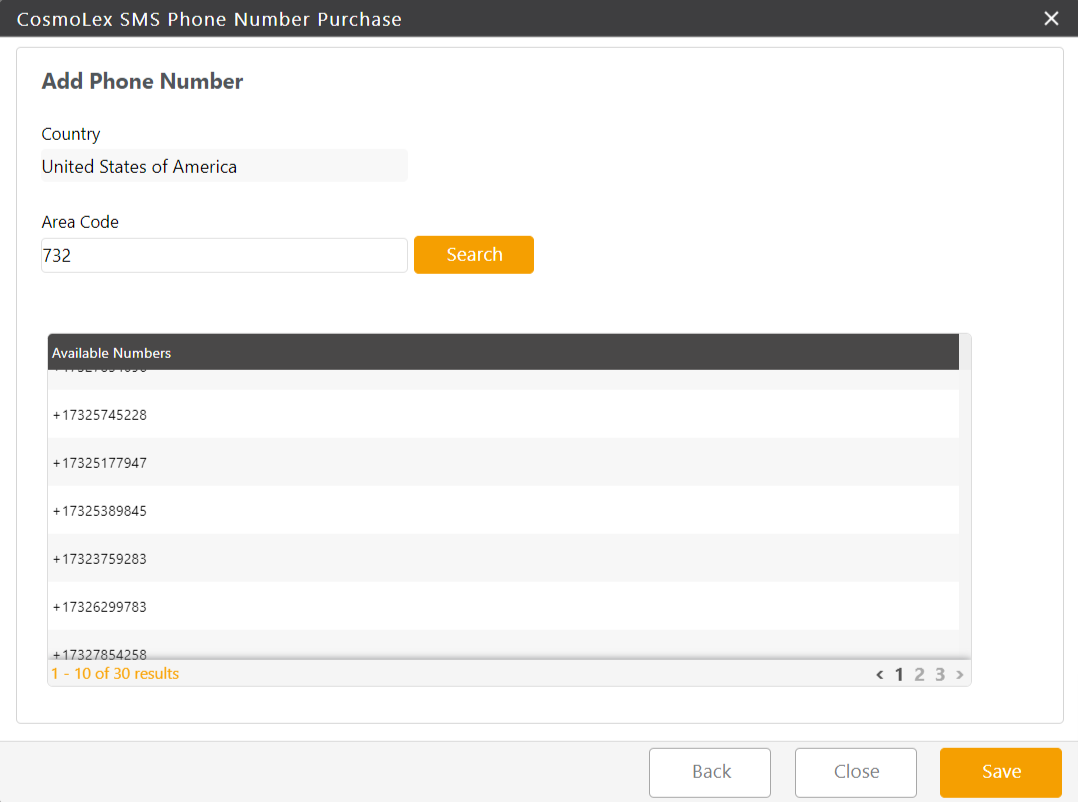This screenshot has height=802, width=1078.
Task: Choose phone number +17325389845
Action: coord(100,511)
